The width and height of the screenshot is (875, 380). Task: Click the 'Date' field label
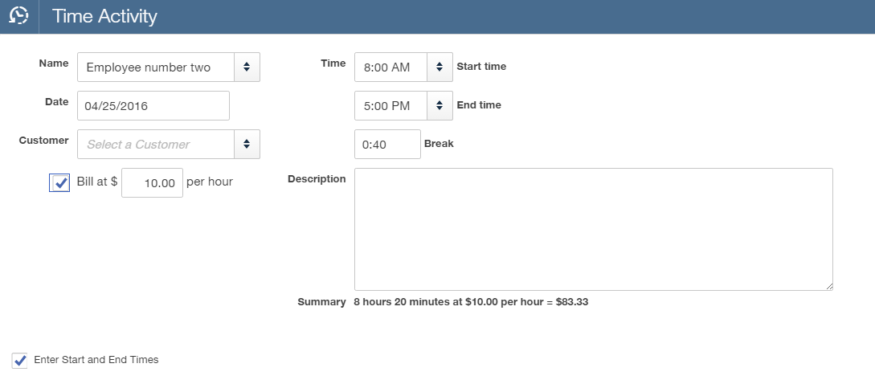[x=57, y=102]
